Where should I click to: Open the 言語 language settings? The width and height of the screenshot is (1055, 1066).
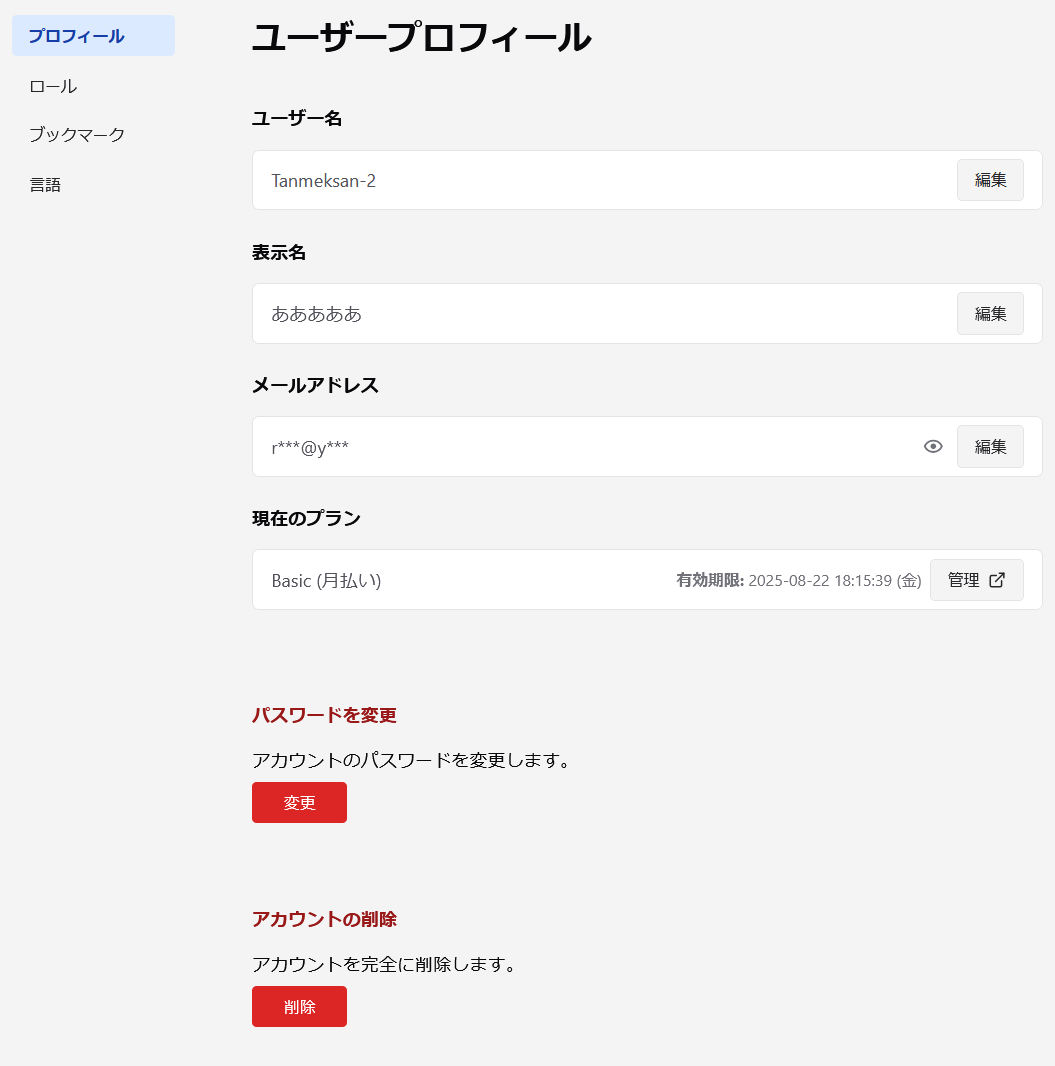47,184
